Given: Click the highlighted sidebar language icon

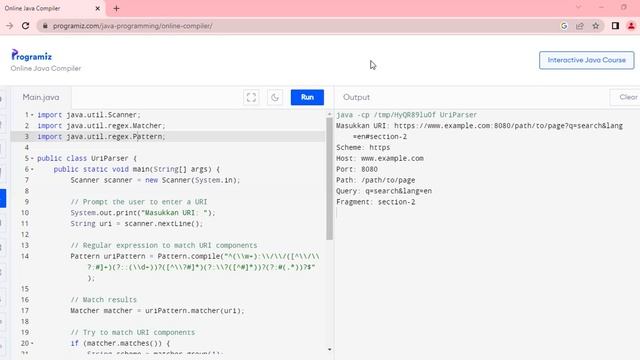Looking at the screenshot, I should tap(3, 198).
